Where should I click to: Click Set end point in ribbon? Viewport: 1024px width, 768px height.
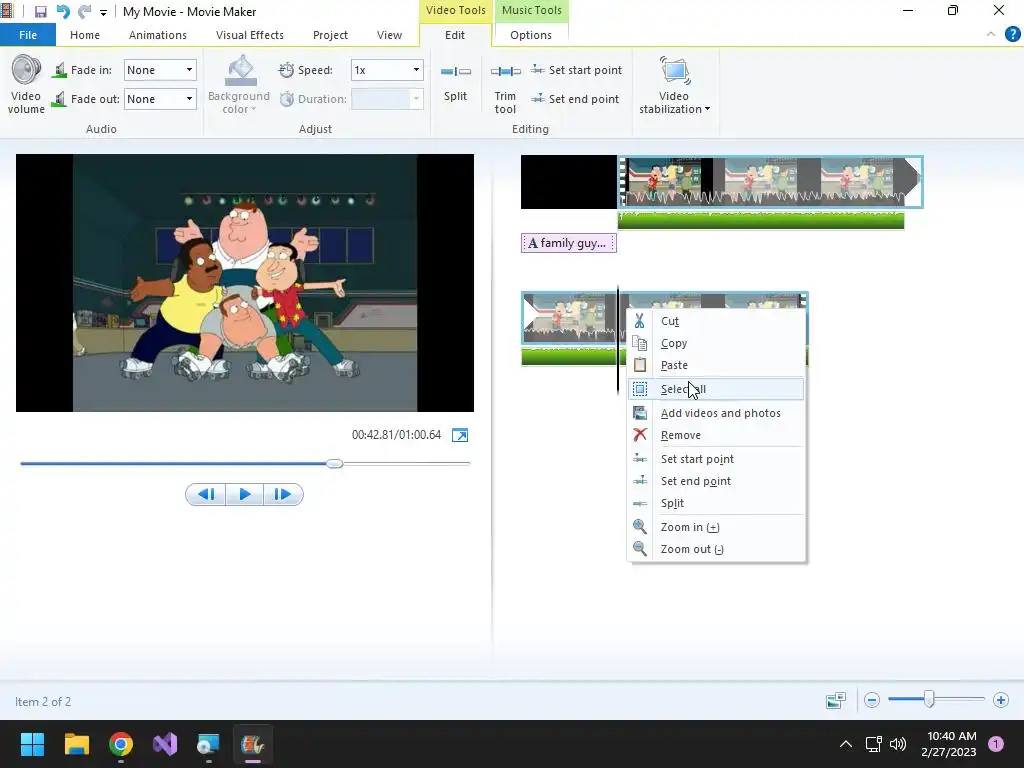click(x=575, y=99)
